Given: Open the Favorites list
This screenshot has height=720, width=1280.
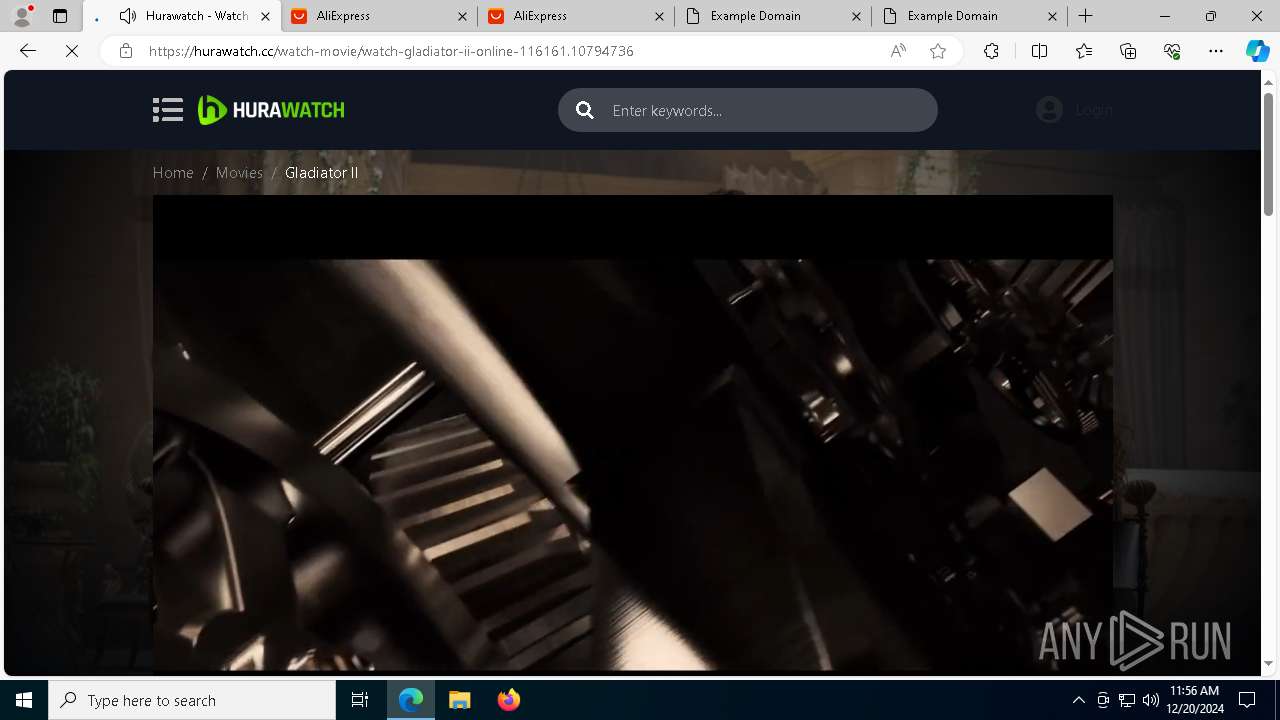Looking at the screenshot, I should tap(1084, 51).
